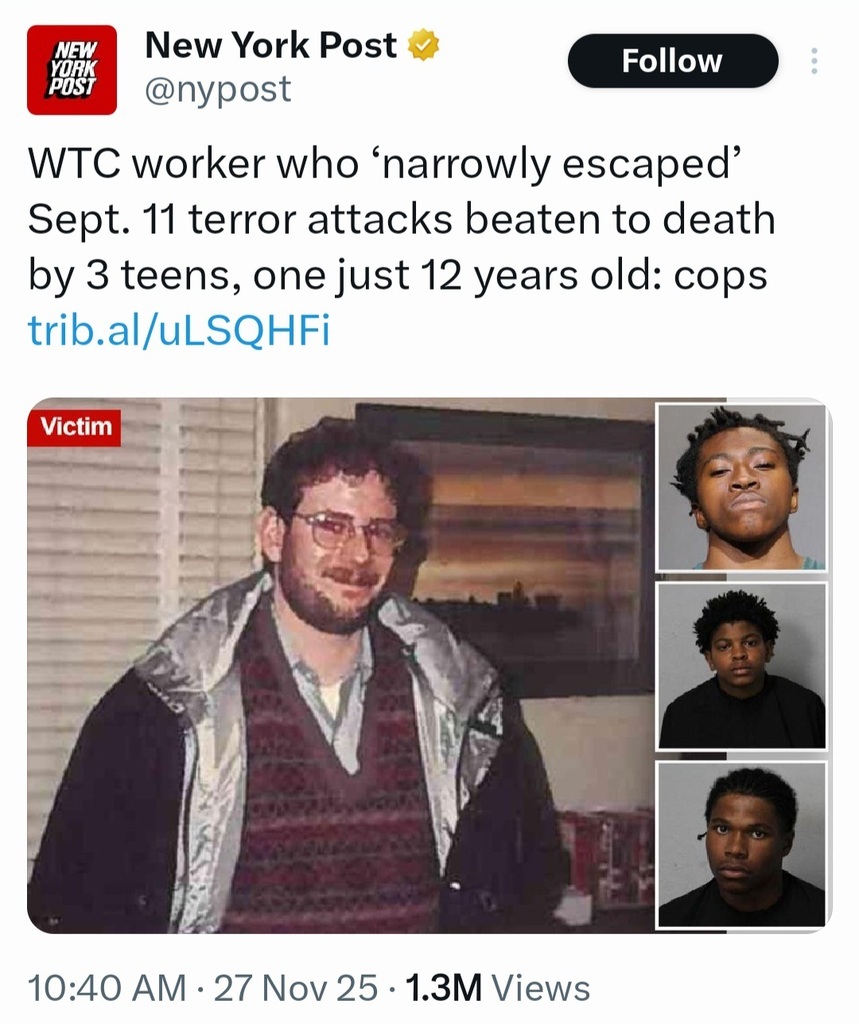Click the 10:40 AM timestamp
This screenshot has width=859, height=1024.
click(107, 987)
